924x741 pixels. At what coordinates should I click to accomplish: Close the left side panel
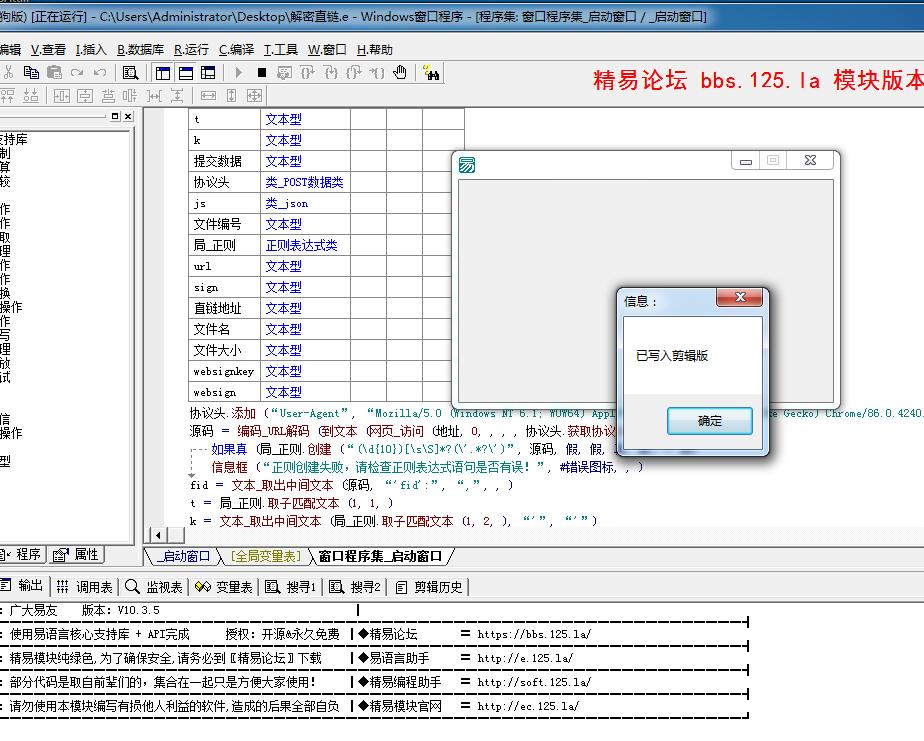click(128, 116)
